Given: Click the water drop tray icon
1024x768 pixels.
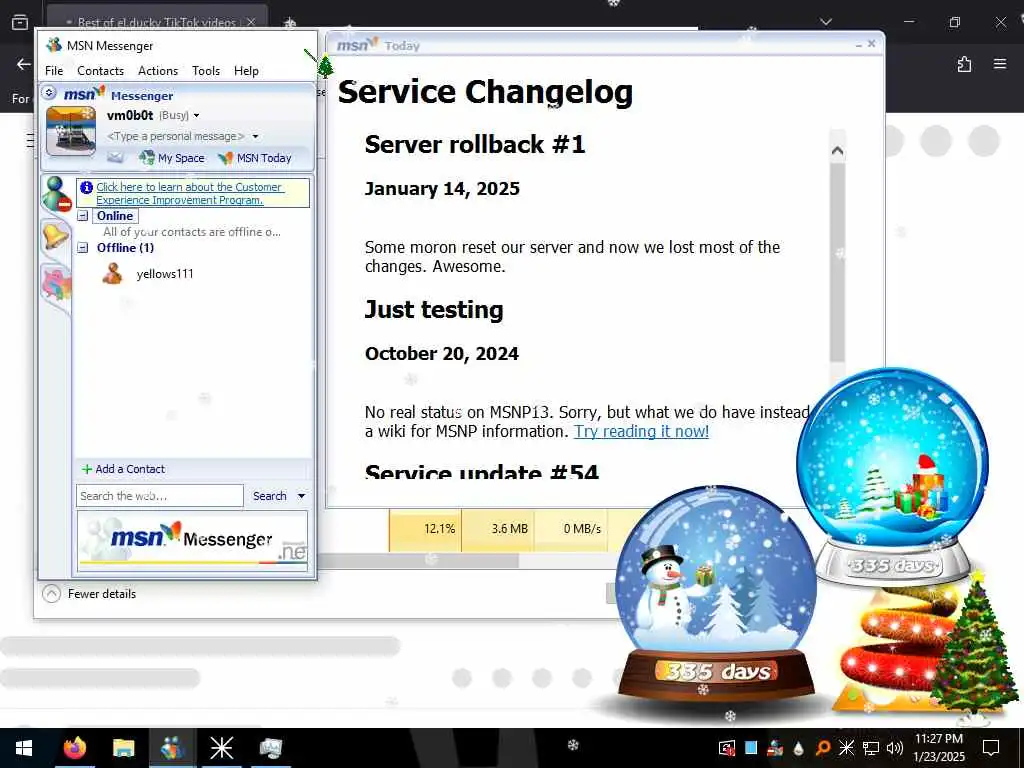Looking at the screenshot, I should click(x=798, y=748).
